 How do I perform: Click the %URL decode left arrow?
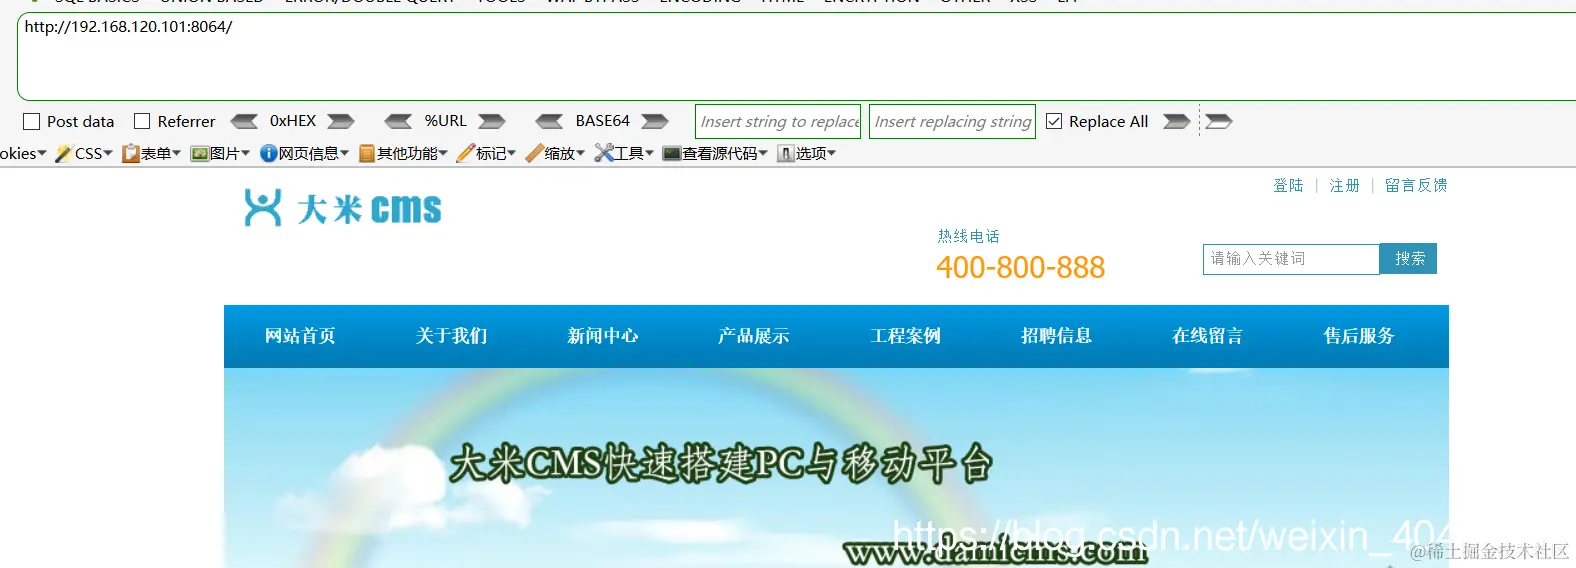pos(399,121)
